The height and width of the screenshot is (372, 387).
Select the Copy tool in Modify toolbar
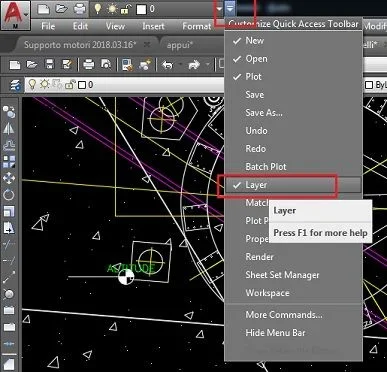click(x=9, y=112)
